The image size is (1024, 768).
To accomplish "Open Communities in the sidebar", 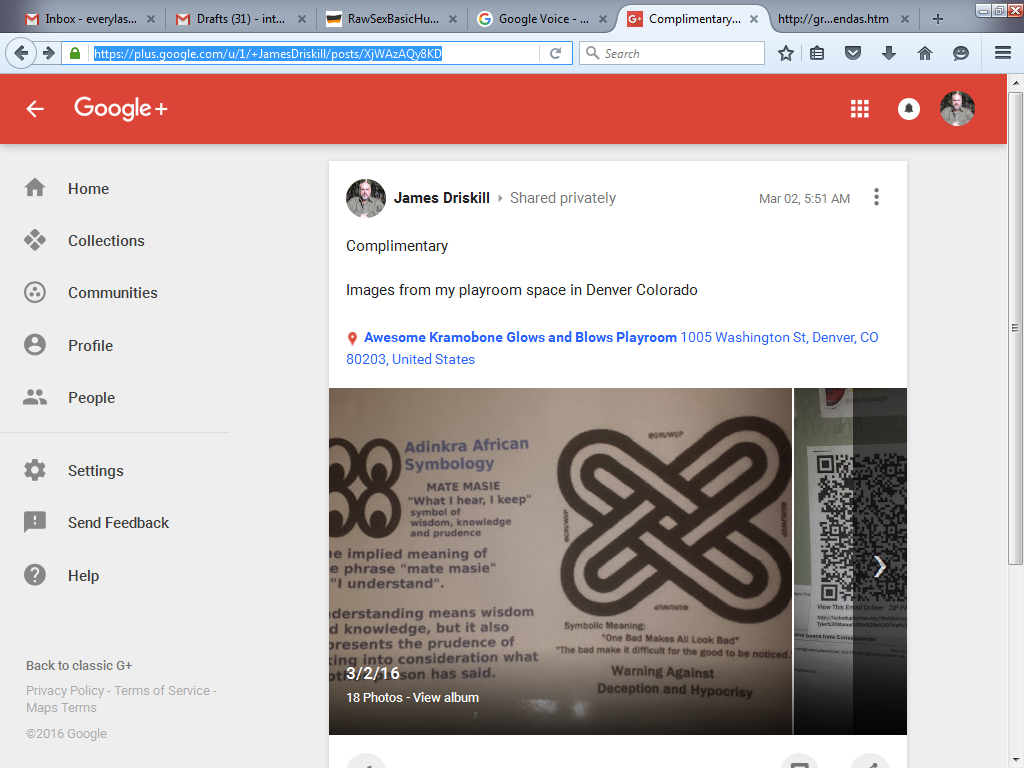I will pyautogui.click(x=114, y=293).
